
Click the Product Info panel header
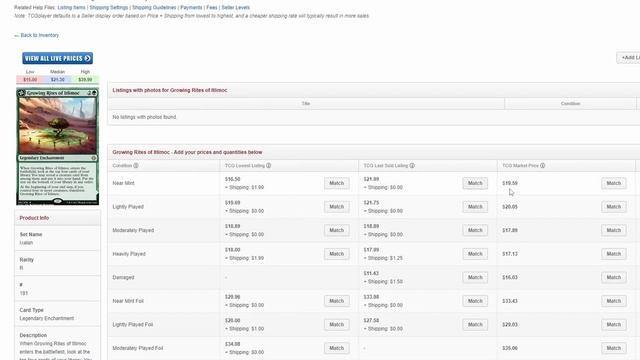point(58,218)
